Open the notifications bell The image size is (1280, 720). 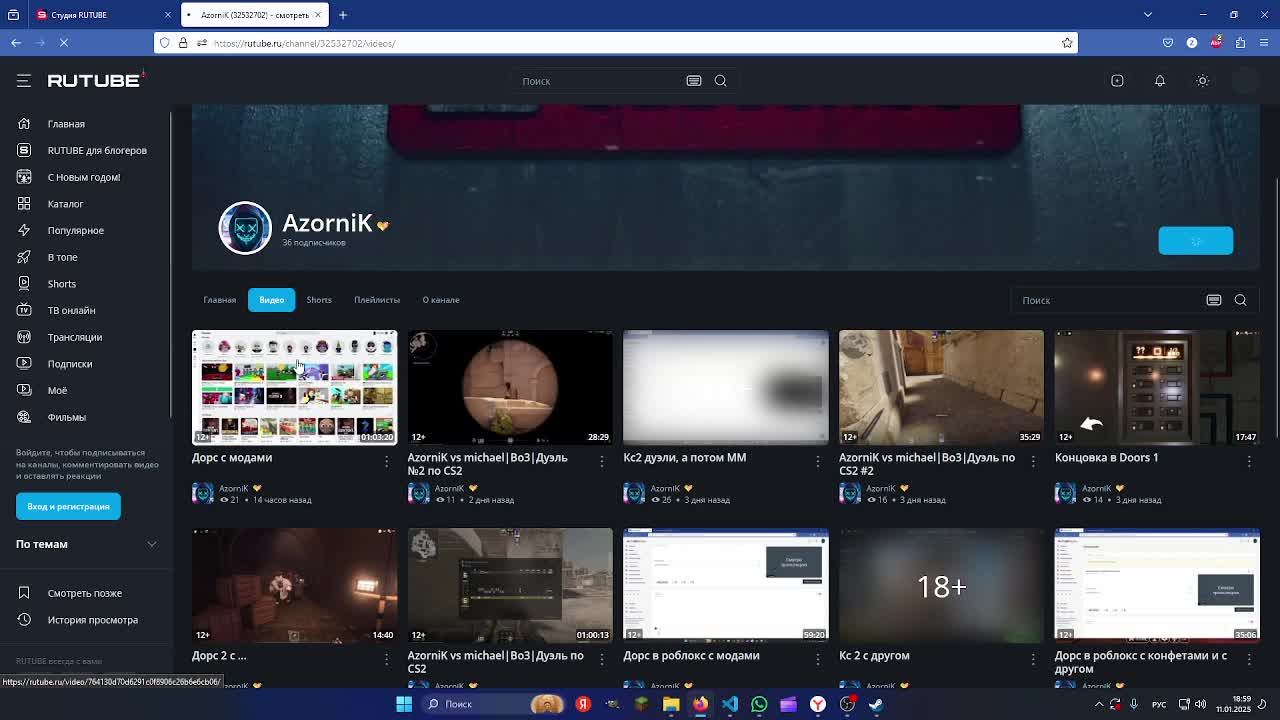tap(1160, 81)
